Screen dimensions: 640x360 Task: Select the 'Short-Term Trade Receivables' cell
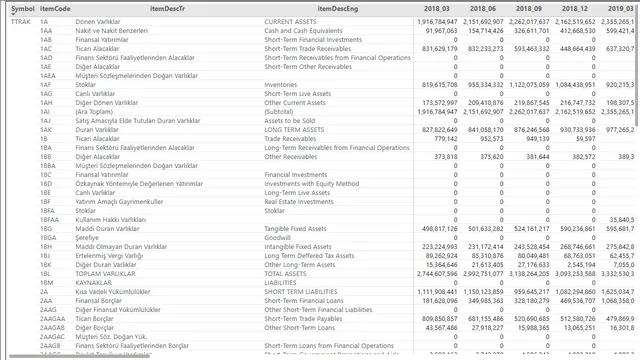307,49
